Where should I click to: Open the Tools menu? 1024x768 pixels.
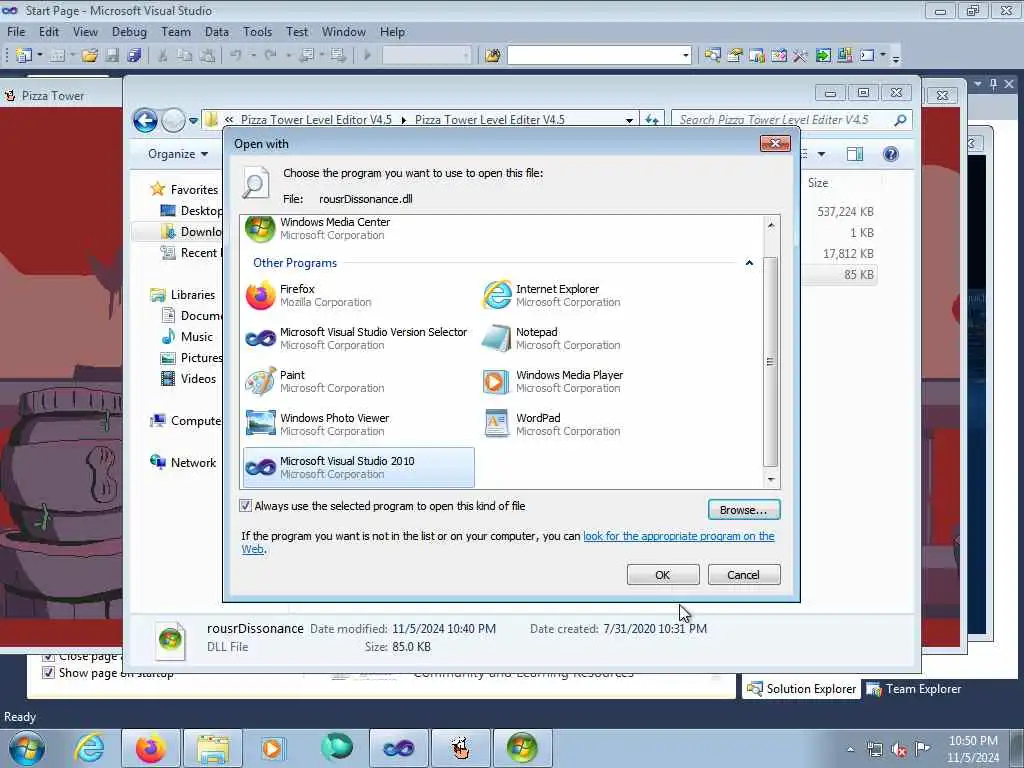257,31
